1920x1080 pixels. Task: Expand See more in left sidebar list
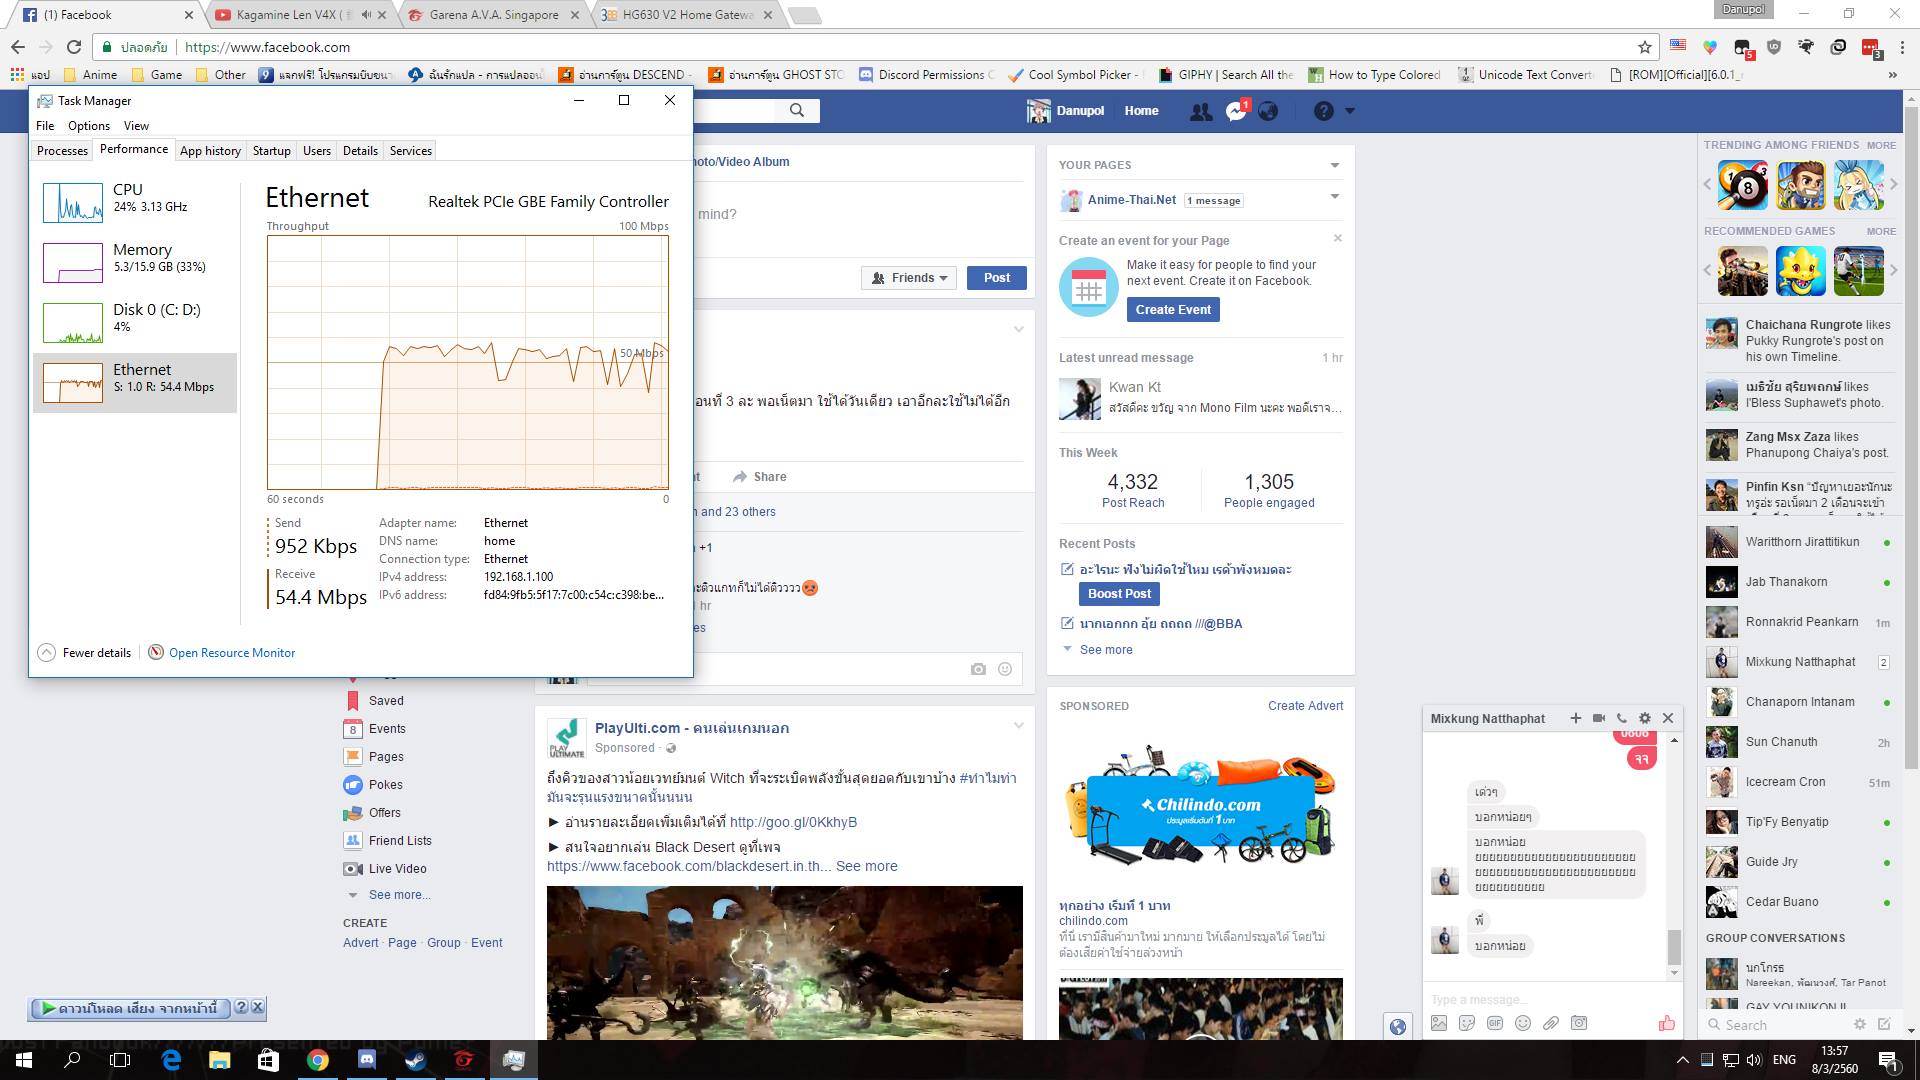tap(398, 895)
